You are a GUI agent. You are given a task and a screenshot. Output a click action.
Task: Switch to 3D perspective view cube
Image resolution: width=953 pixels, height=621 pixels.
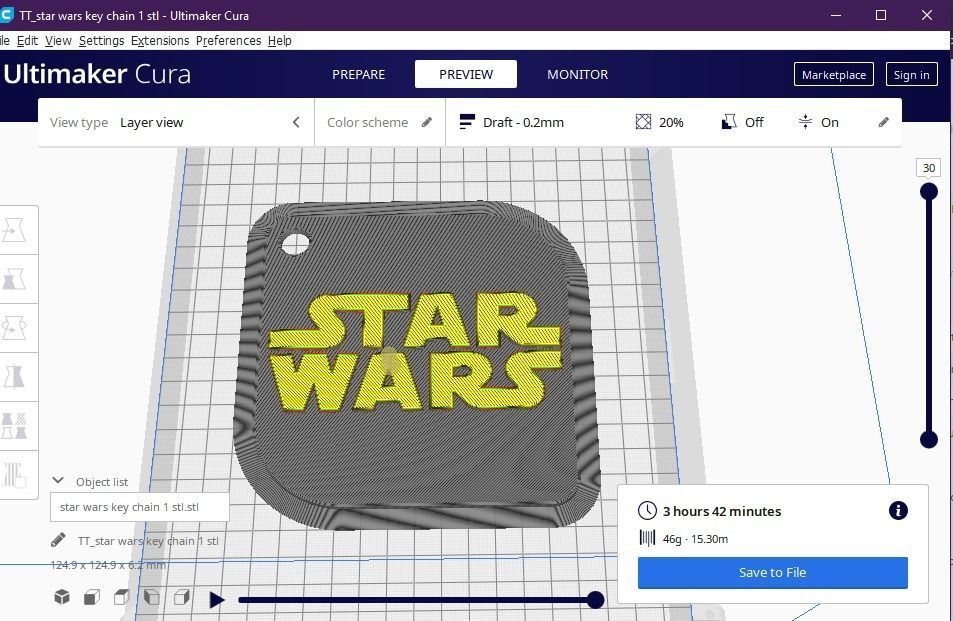[62, 597]
